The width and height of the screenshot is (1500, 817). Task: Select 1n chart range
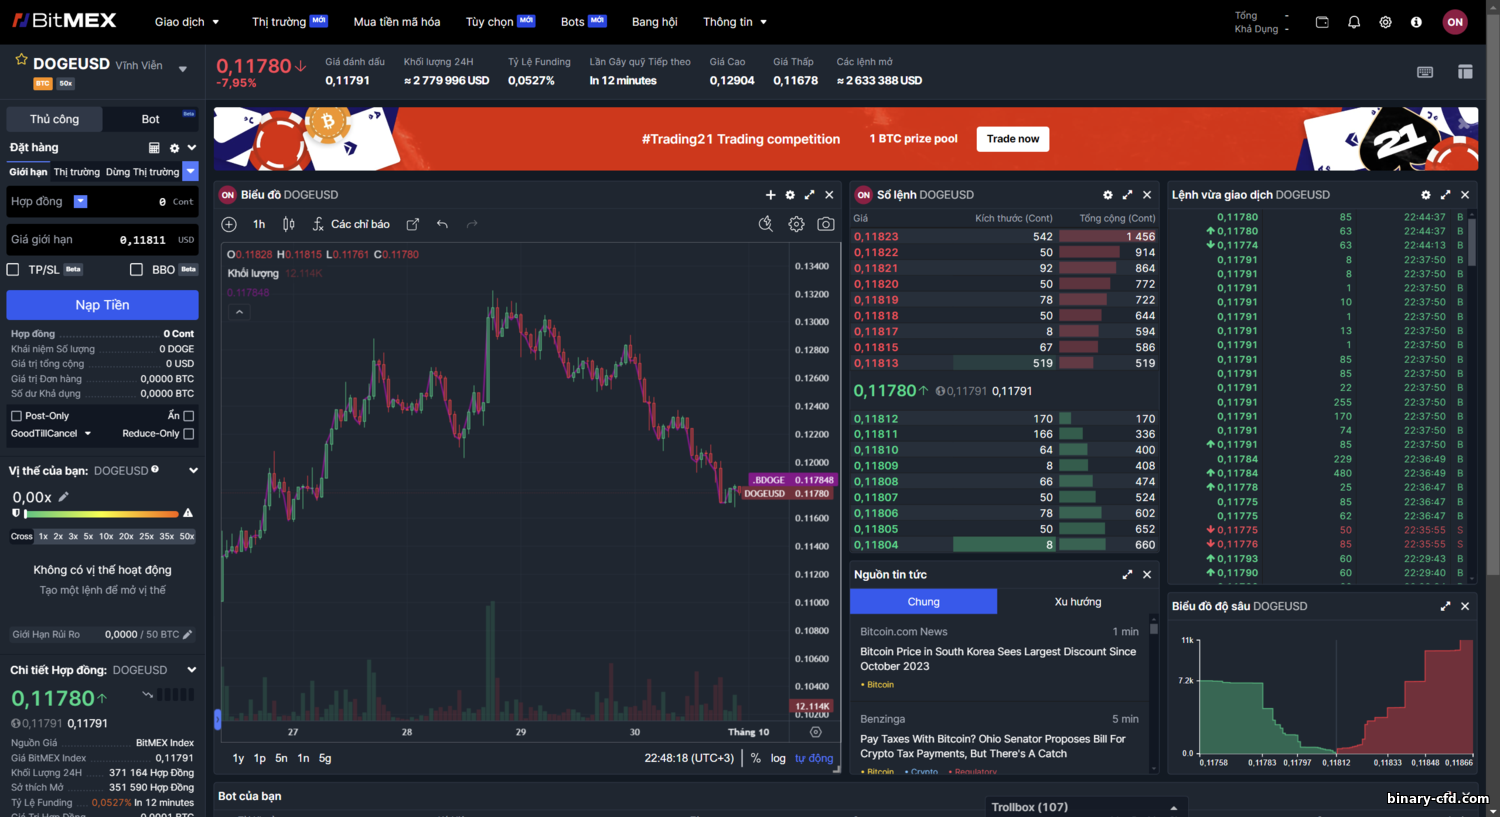pyautogui.click(x=303, y=758)
